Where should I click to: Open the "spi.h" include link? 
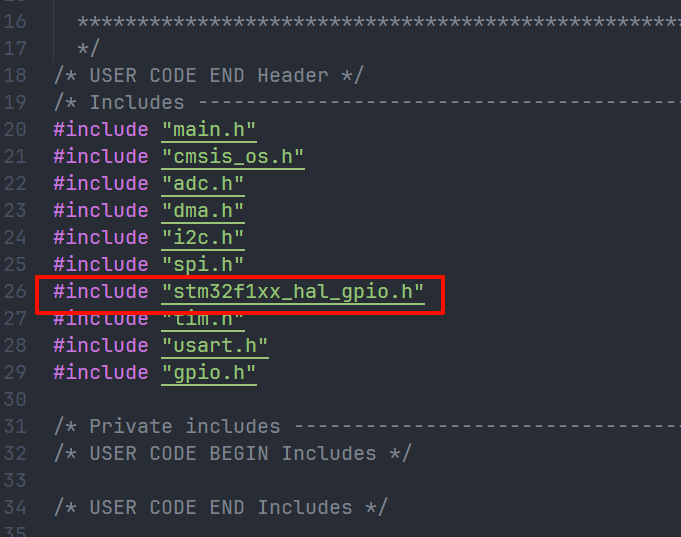coord(202,264)
